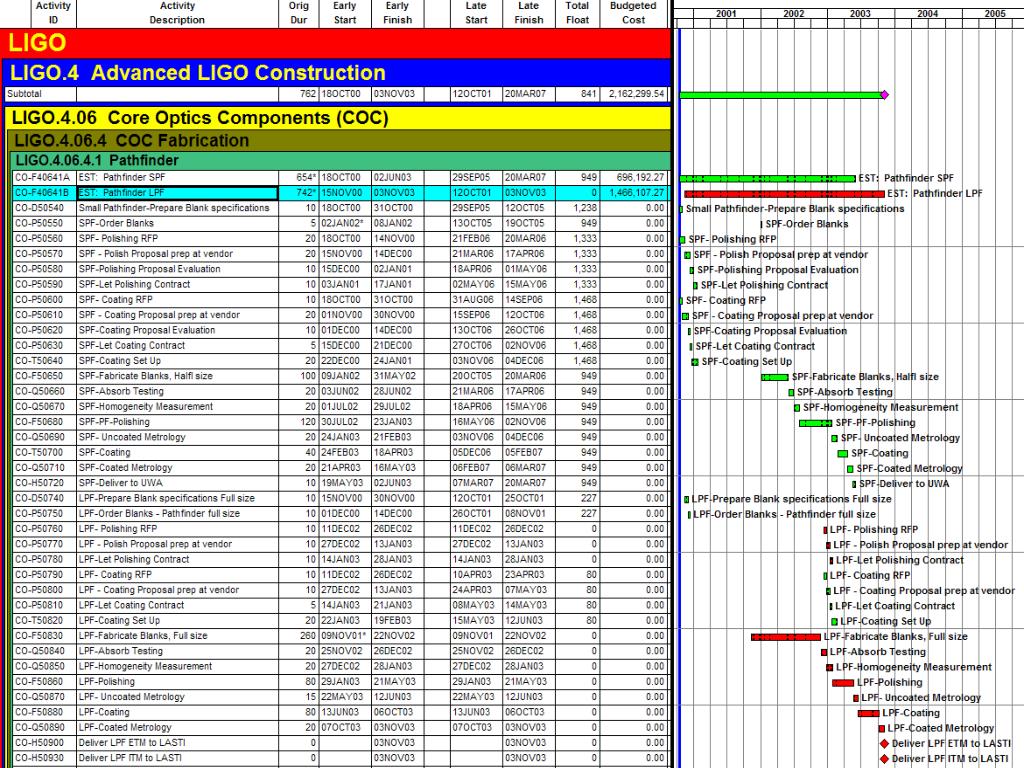
Task: Click 'EST: Pathfinder LPF' description cell
Action: pos(178,193)
